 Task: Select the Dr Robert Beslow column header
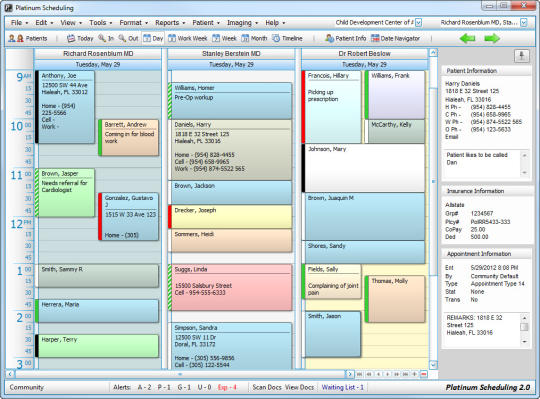(x=364, y=54)
